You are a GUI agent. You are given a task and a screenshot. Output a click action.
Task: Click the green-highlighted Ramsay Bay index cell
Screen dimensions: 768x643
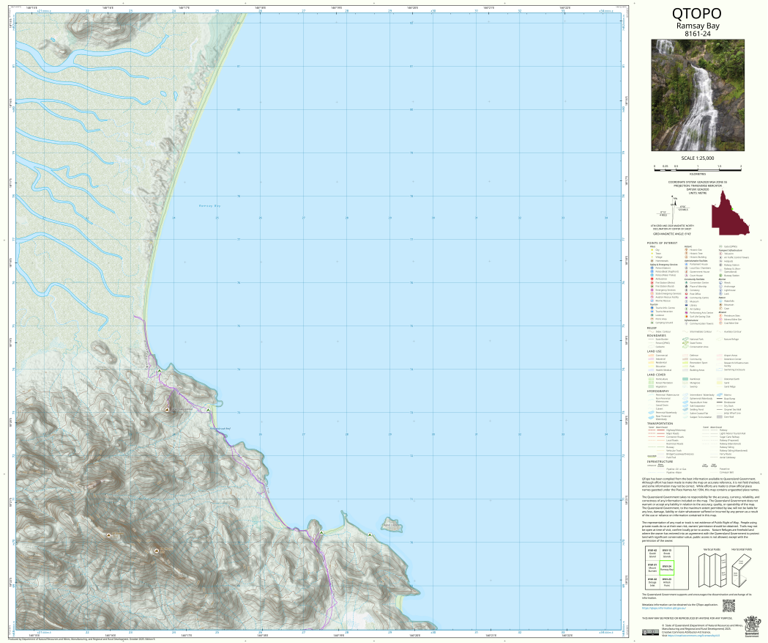(x=667, y=568)
